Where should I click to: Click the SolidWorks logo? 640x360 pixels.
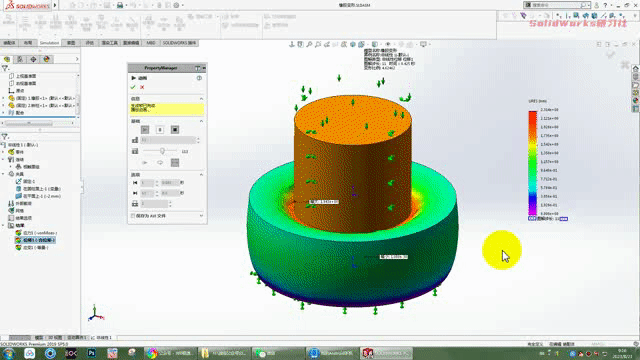(27, 5)
